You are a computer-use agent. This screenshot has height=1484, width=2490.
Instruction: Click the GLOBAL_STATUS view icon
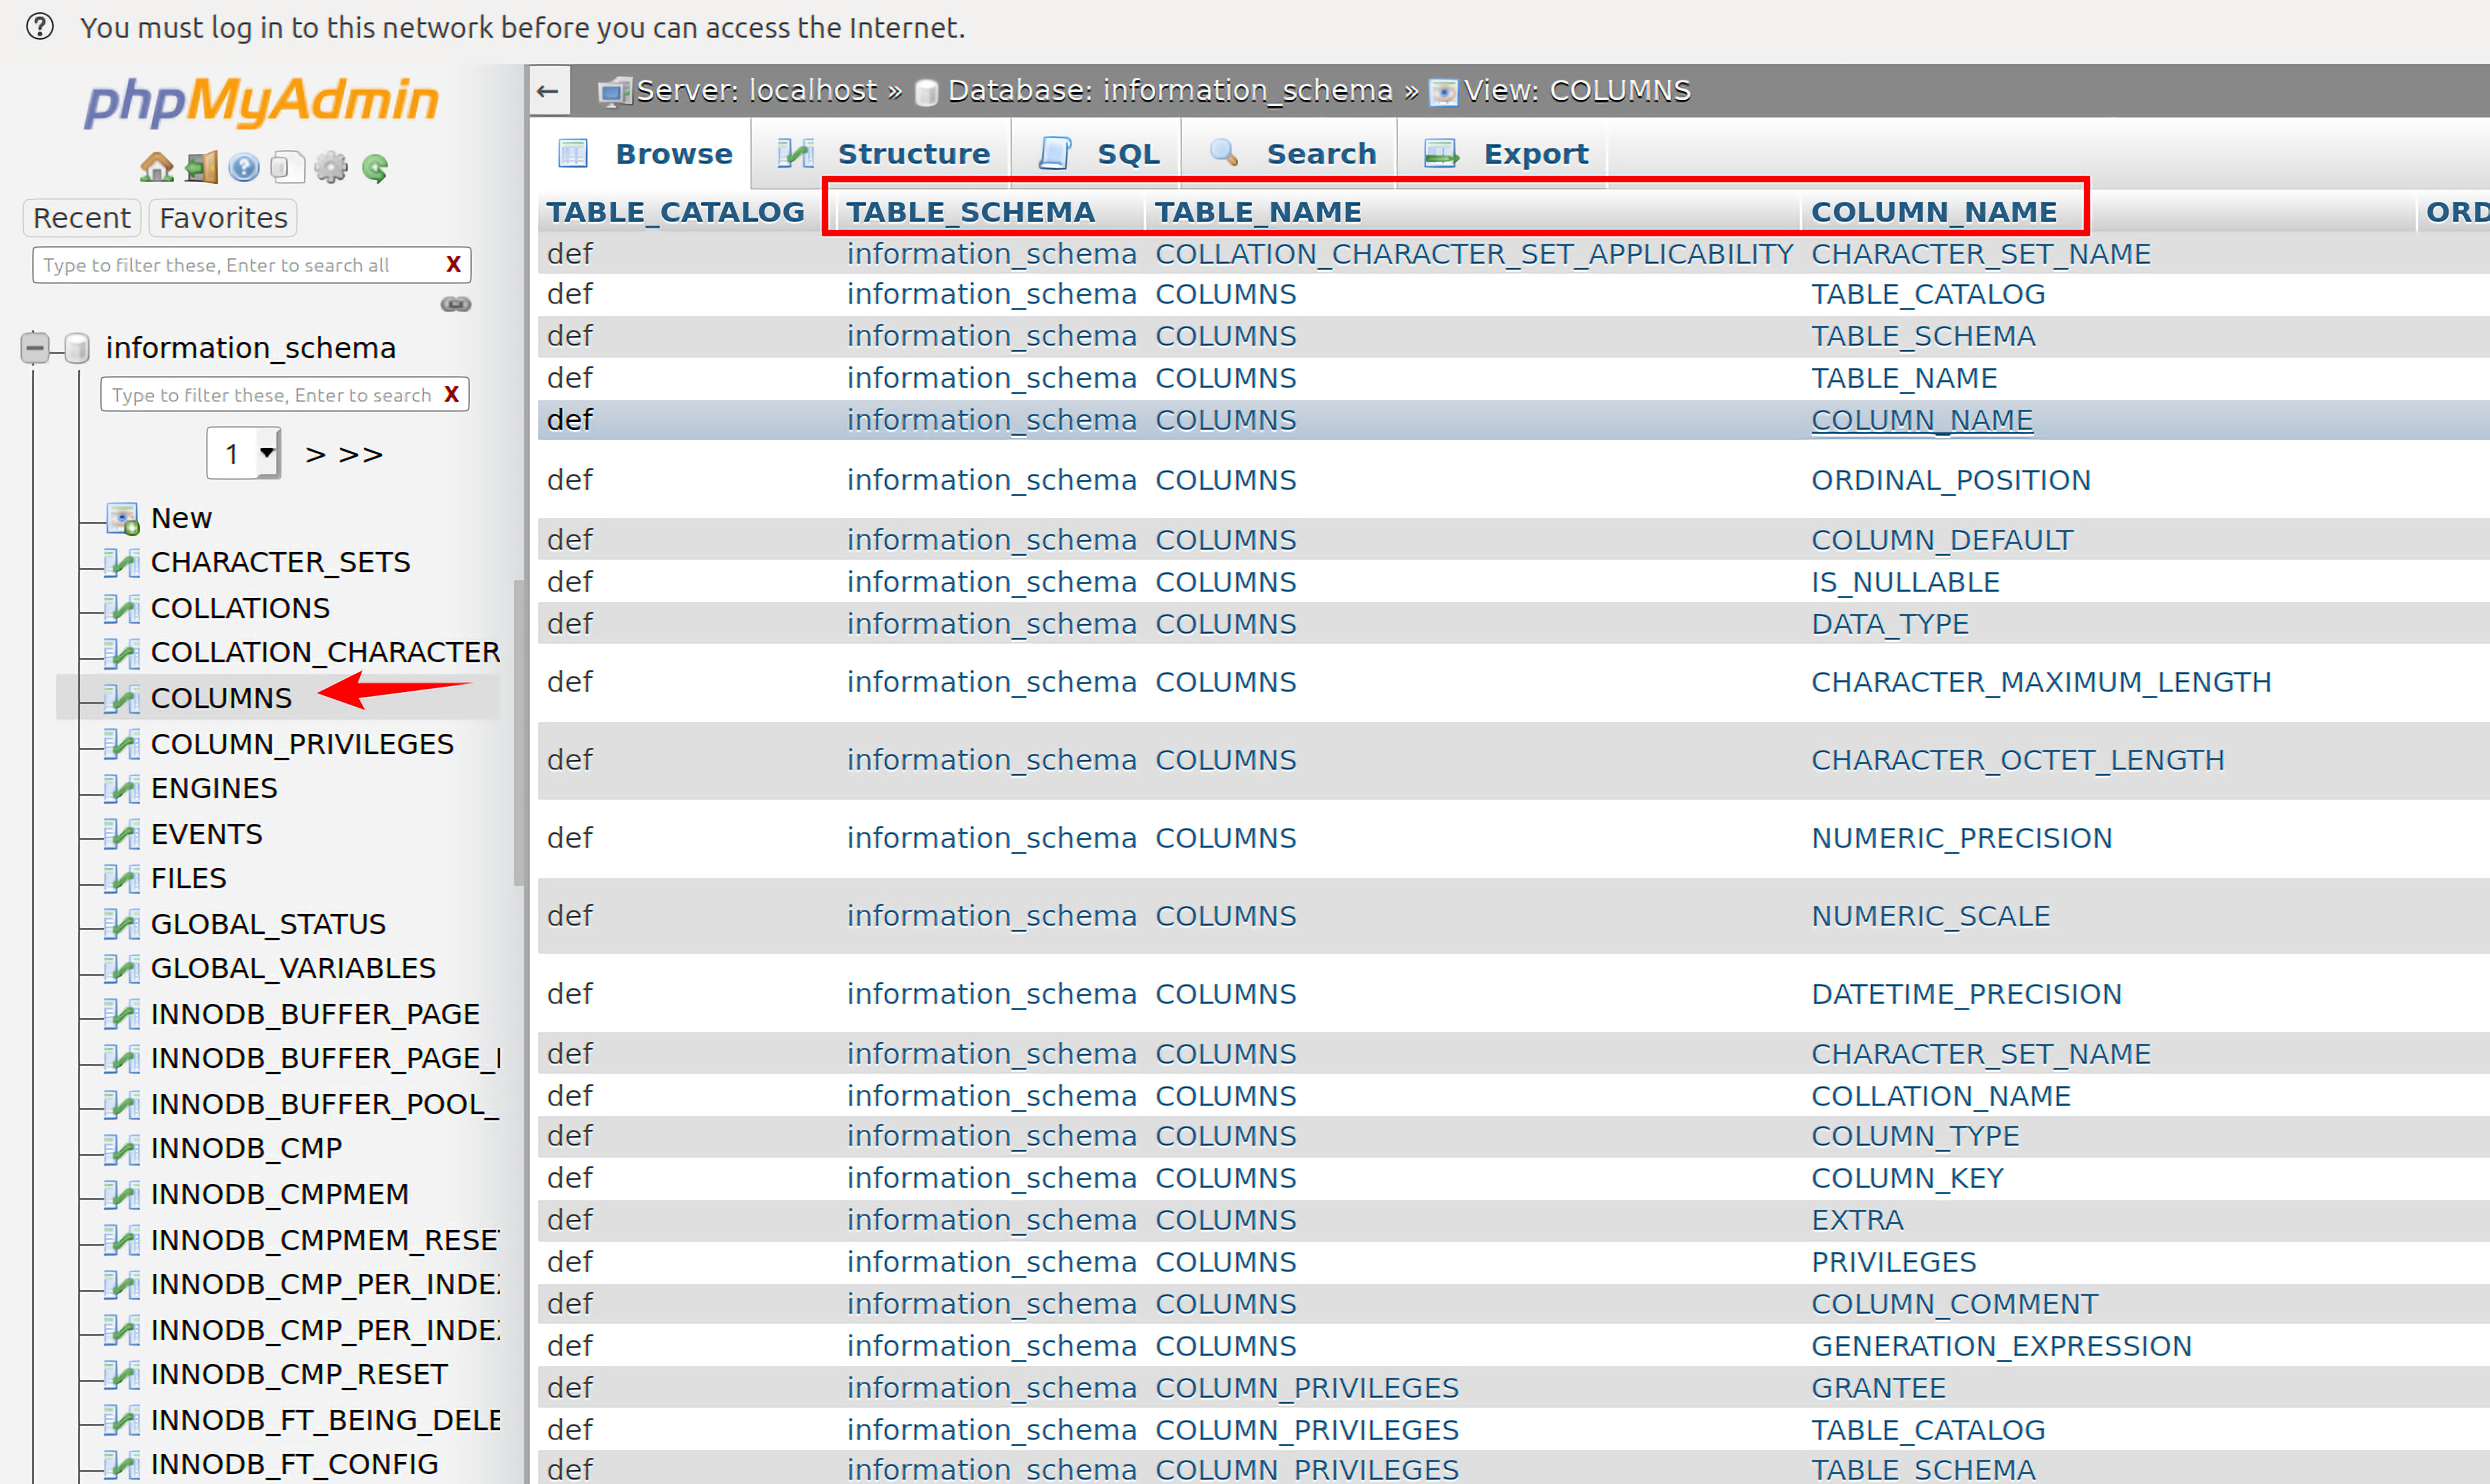click(x=122, y=924)
